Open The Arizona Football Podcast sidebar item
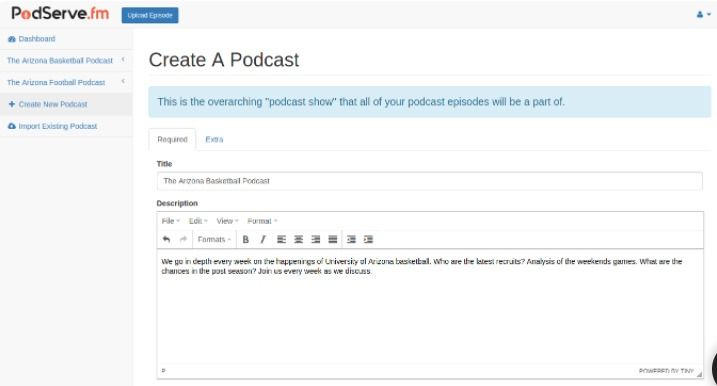Screen dimensions: 717x386 56,82
